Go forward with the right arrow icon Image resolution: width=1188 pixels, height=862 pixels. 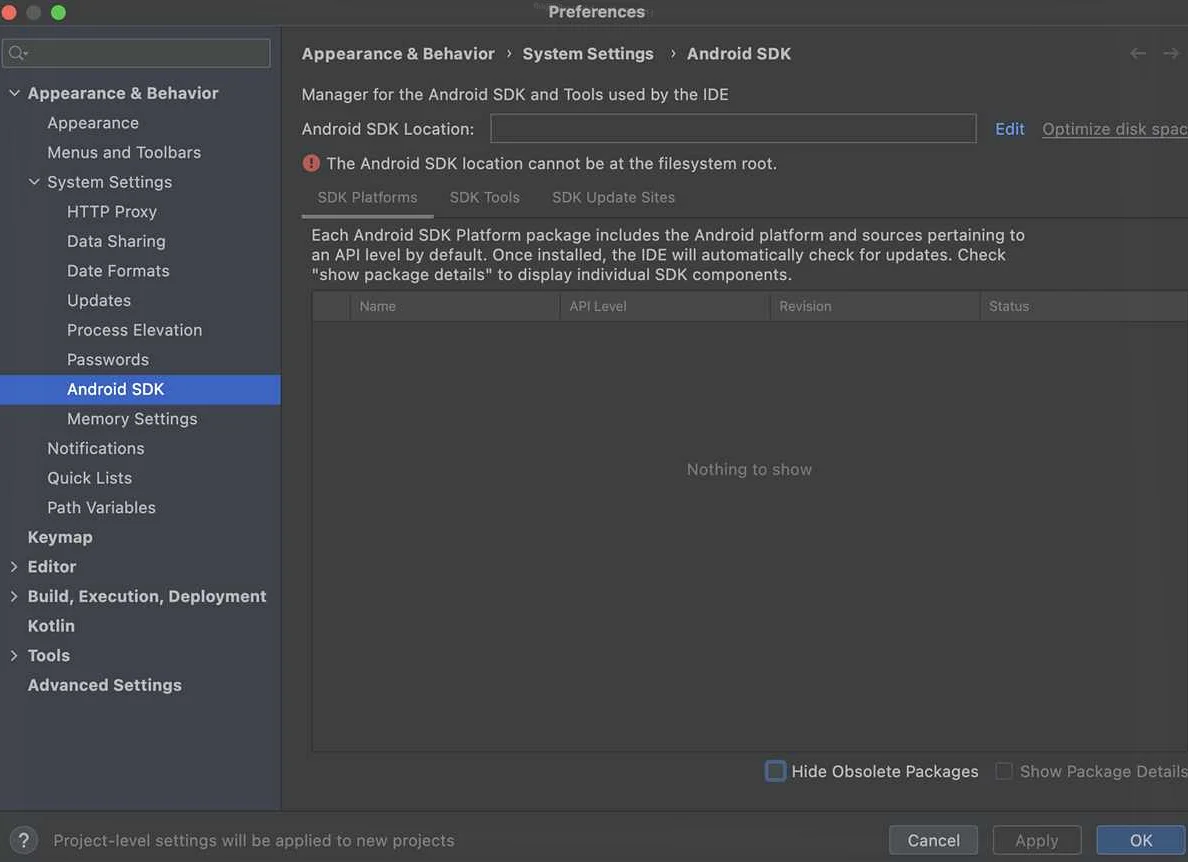[1171, 53]
